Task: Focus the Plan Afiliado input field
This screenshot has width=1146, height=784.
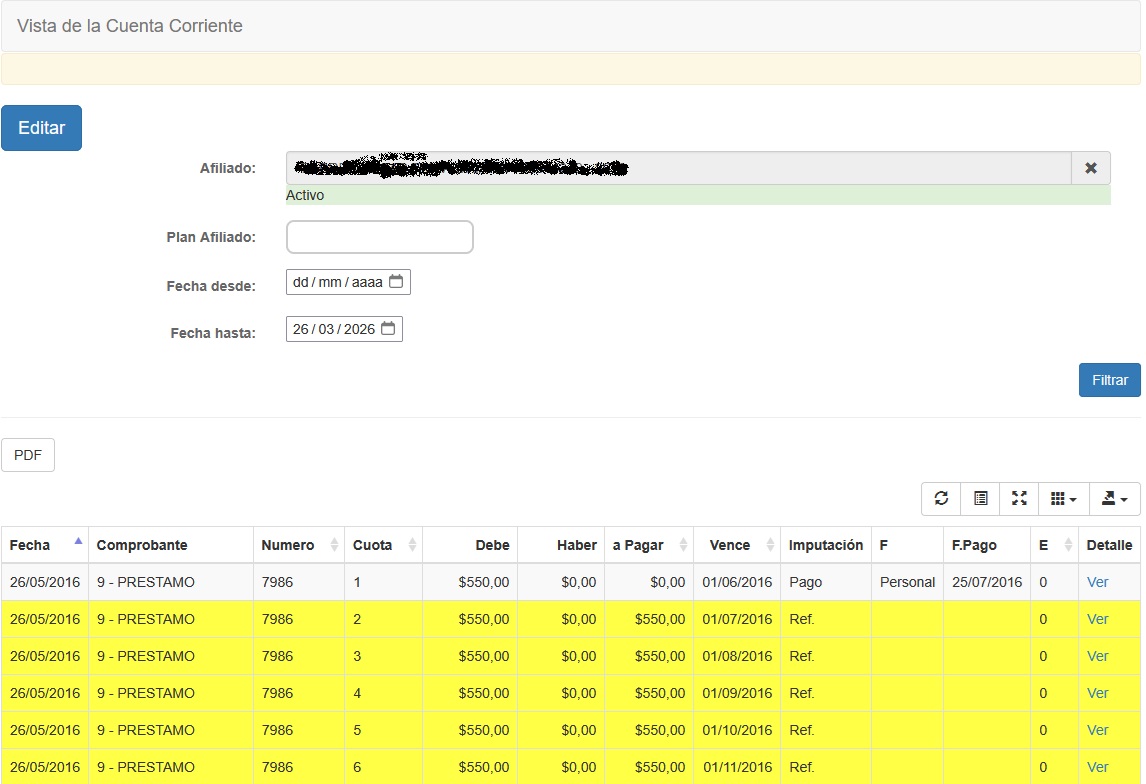Action: tap(379, 237)
